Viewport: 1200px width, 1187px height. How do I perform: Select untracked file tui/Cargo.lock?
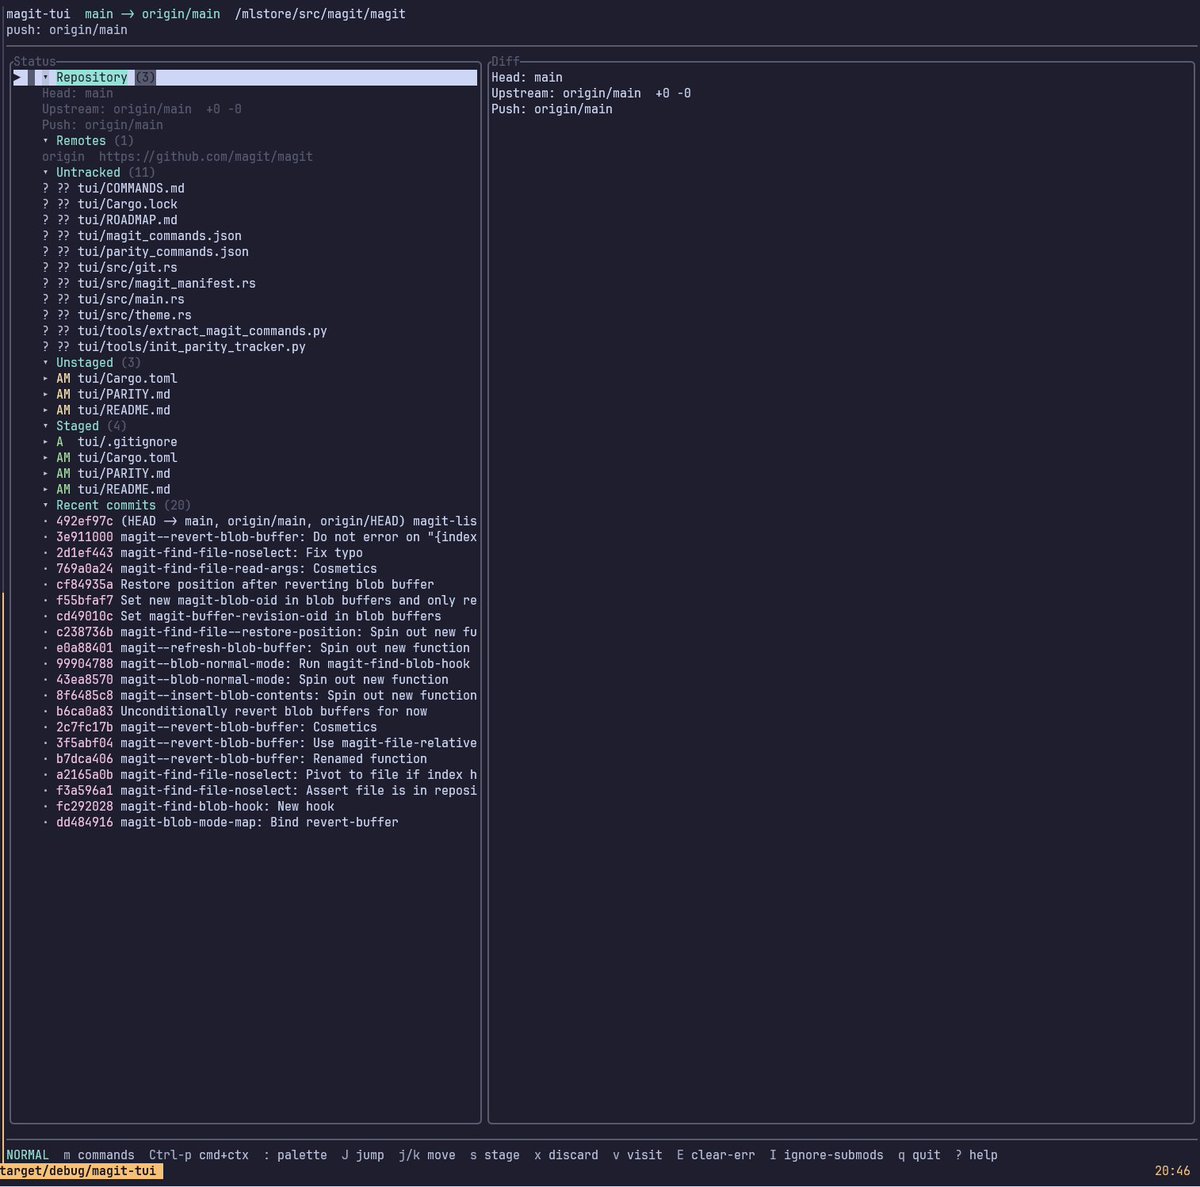(x=110, y=204)
